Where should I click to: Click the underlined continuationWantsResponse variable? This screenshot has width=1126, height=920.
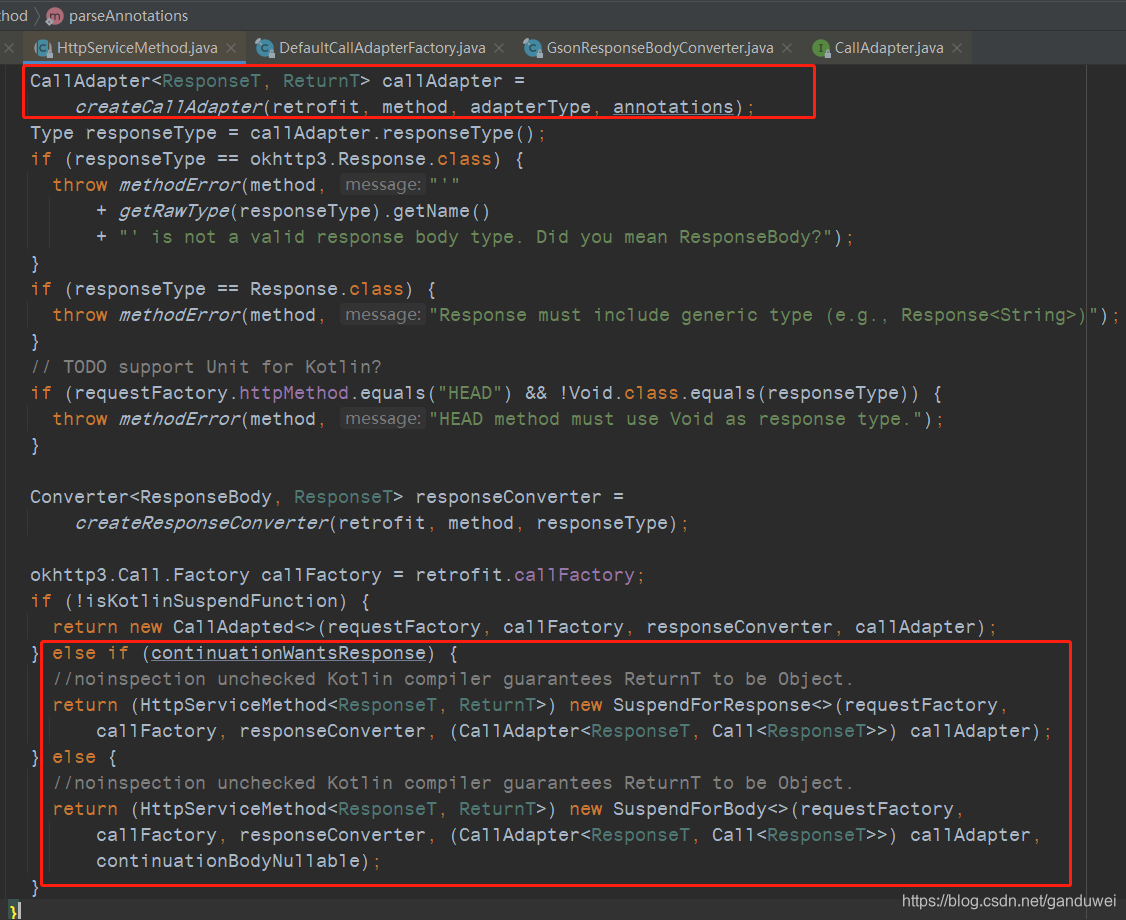point(288,653)
